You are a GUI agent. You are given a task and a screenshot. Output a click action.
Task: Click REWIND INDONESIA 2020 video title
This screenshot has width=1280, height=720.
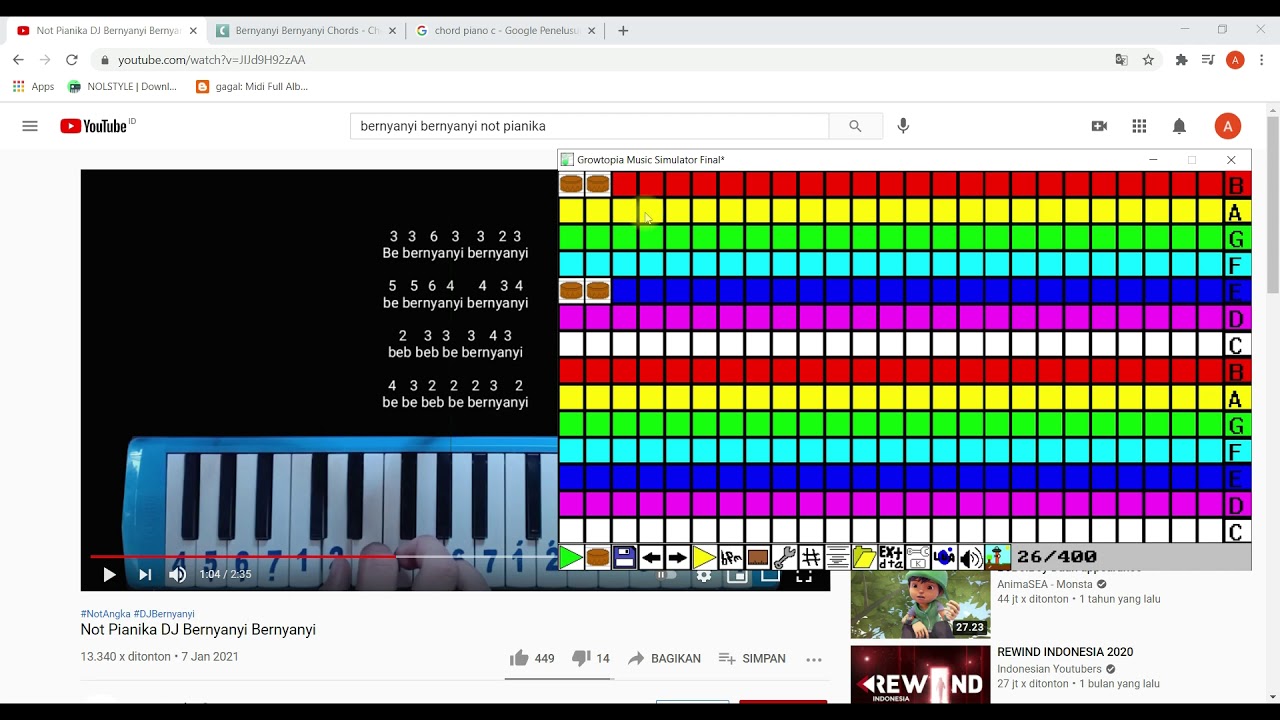[1065, 652]
